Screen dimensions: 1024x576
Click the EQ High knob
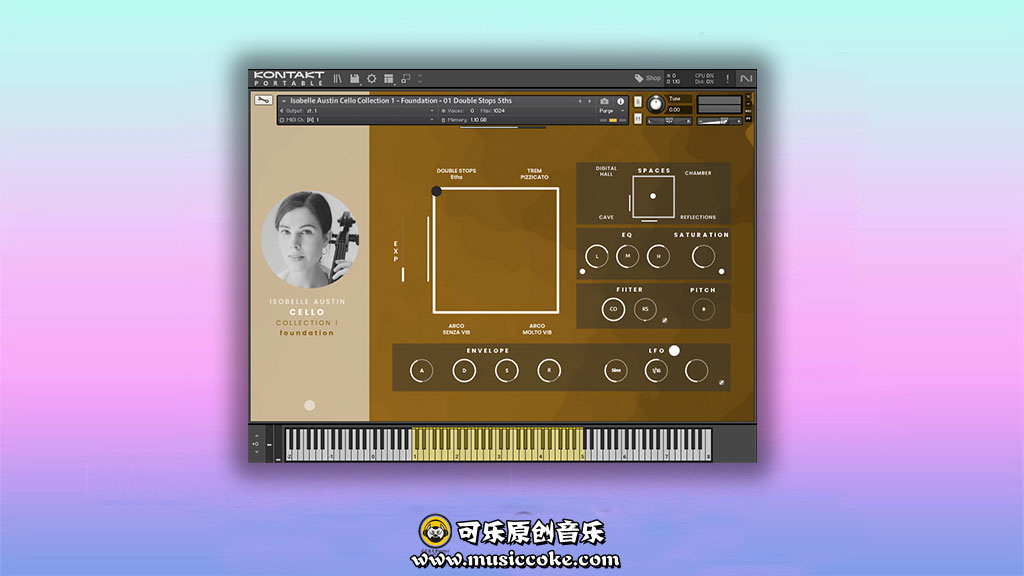pyautogui.click(x=658, y=257)
